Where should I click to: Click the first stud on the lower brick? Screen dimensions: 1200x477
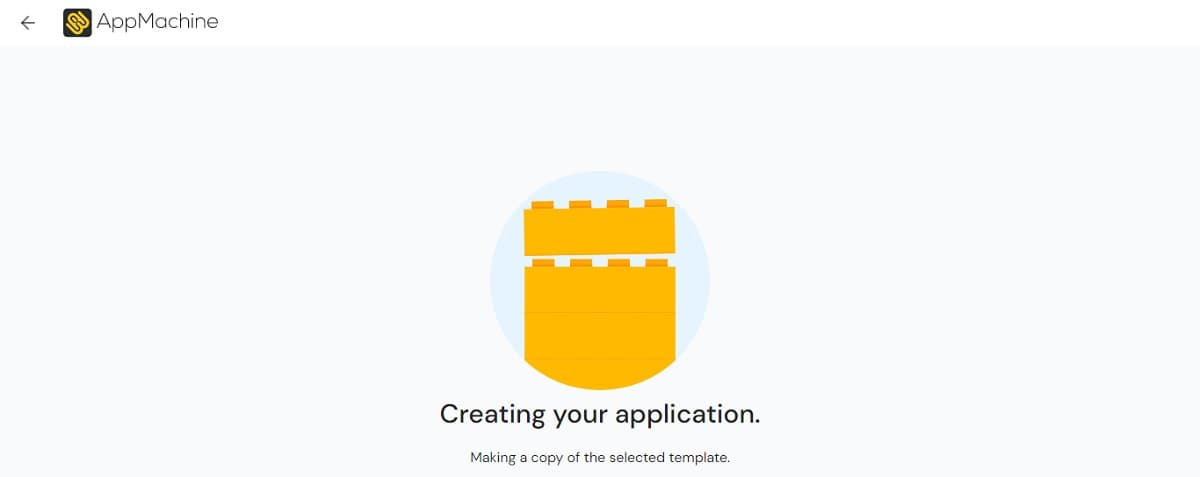[x=543, y=263]
